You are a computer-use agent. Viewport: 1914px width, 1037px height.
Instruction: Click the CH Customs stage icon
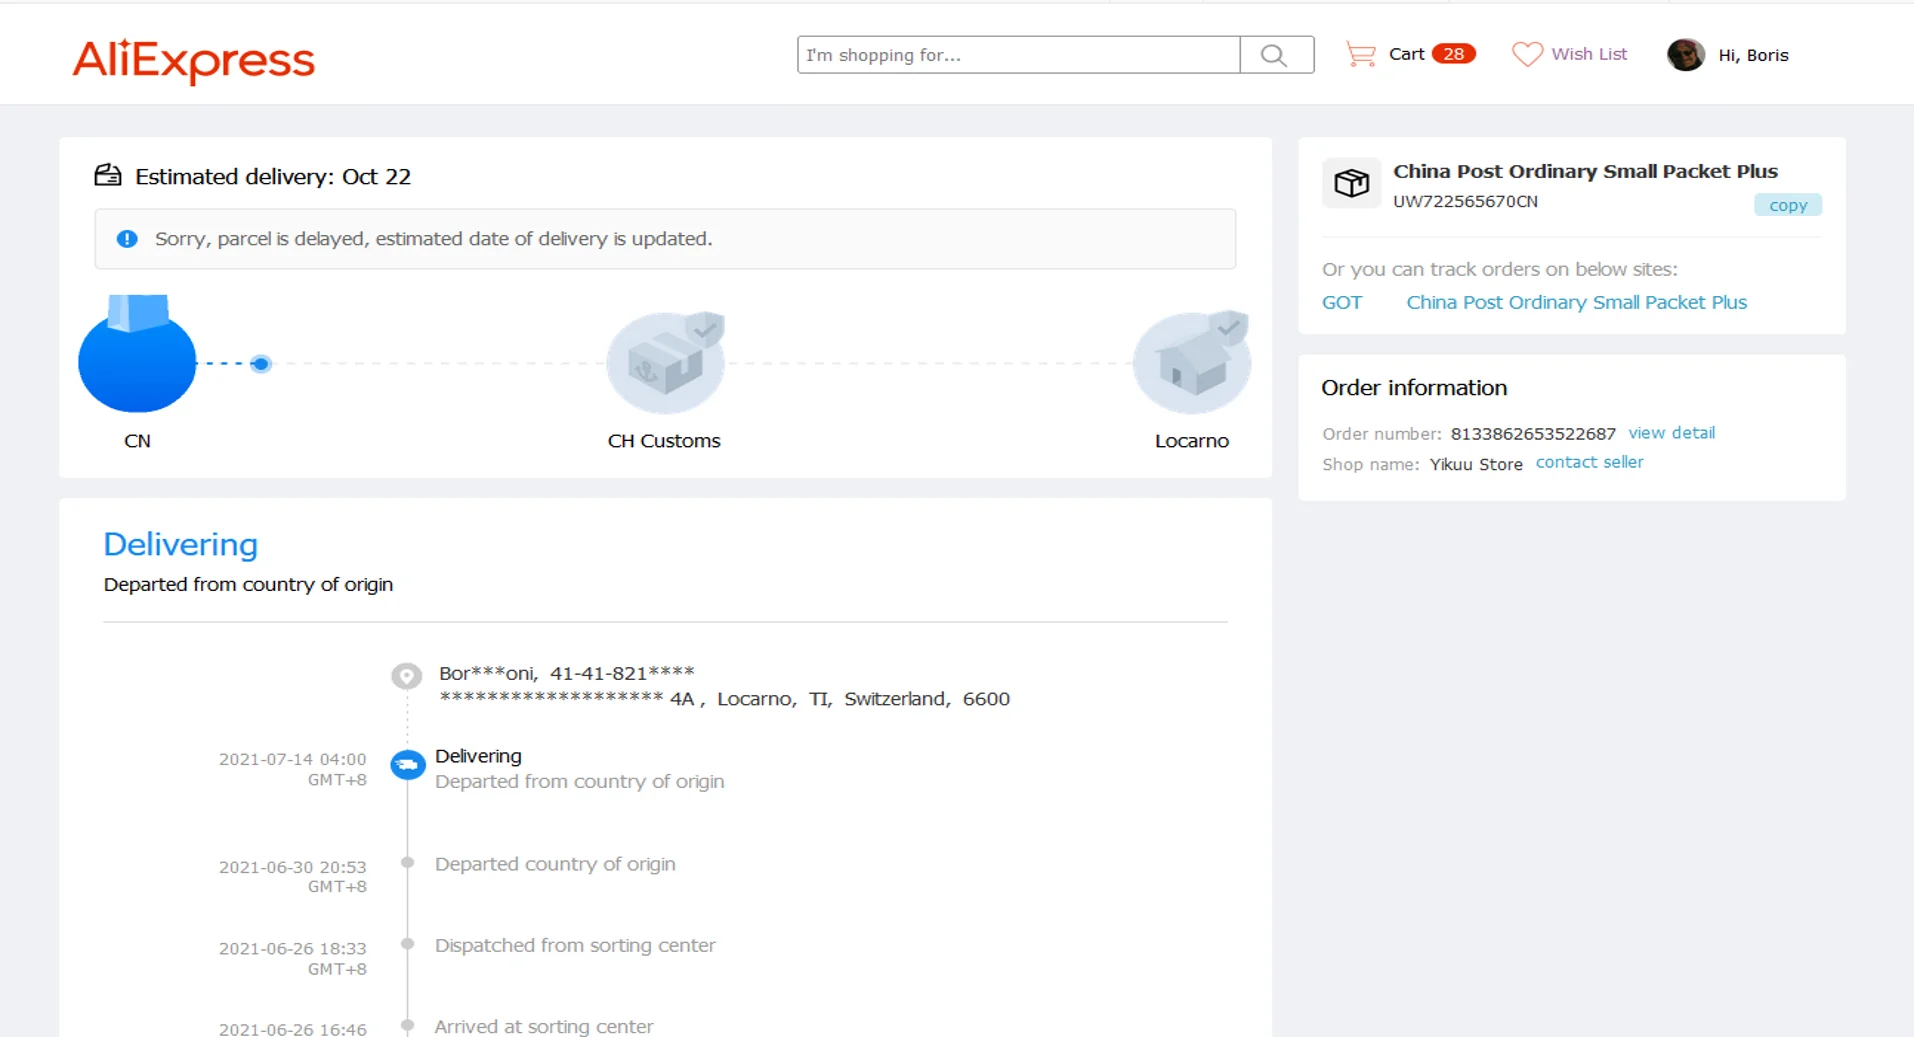(x=665, y=362)
